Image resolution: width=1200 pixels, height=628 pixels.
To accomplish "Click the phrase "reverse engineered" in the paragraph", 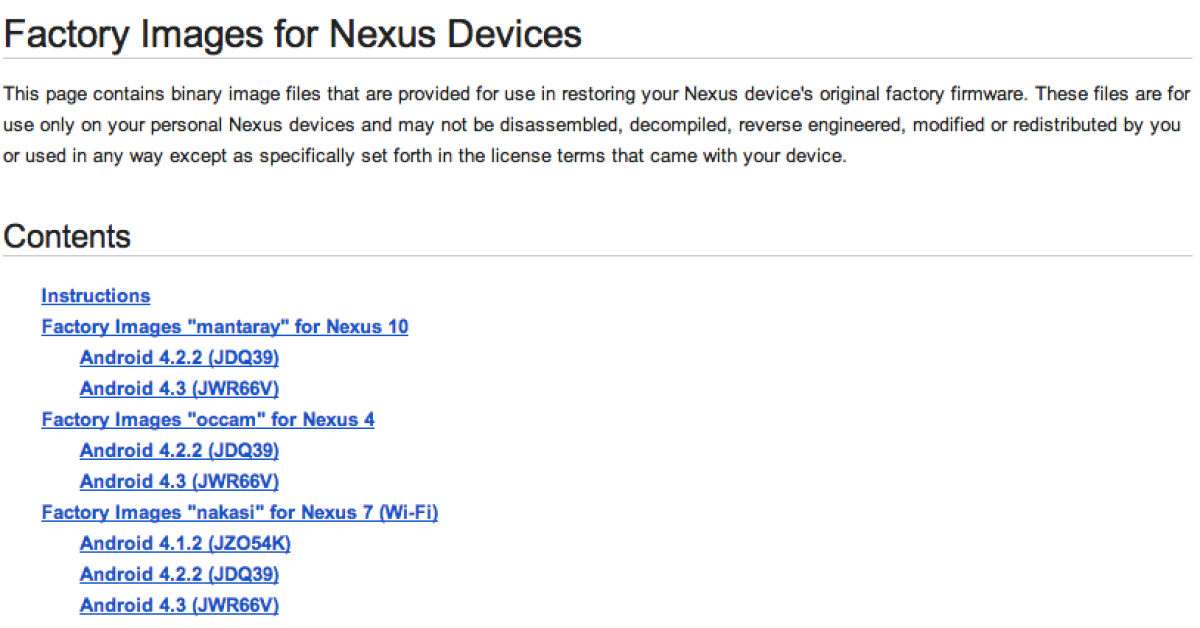I will click(723, 125).
